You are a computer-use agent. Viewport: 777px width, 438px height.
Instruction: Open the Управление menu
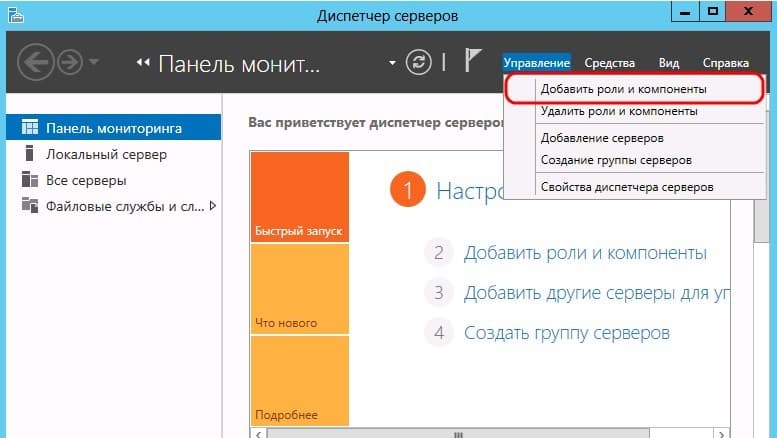537,63
